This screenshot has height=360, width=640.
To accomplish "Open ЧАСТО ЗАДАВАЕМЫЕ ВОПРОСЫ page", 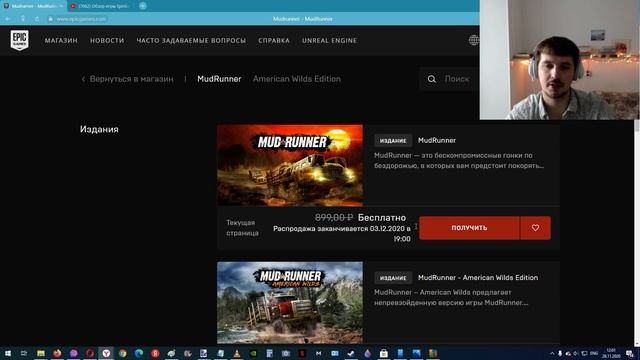I will 191,40.
